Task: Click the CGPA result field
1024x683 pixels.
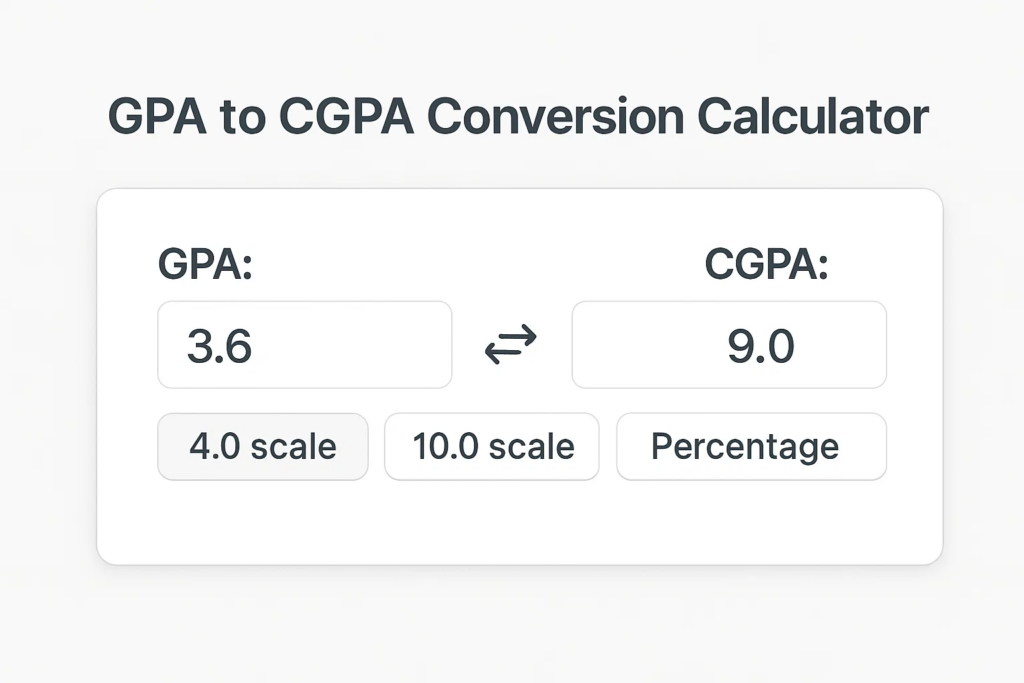Action: (729, 345)
